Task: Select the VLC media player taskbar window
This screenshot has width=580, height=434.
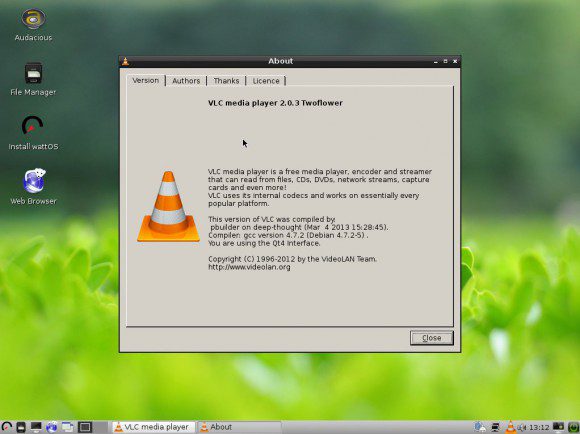Action: (154, 427)
